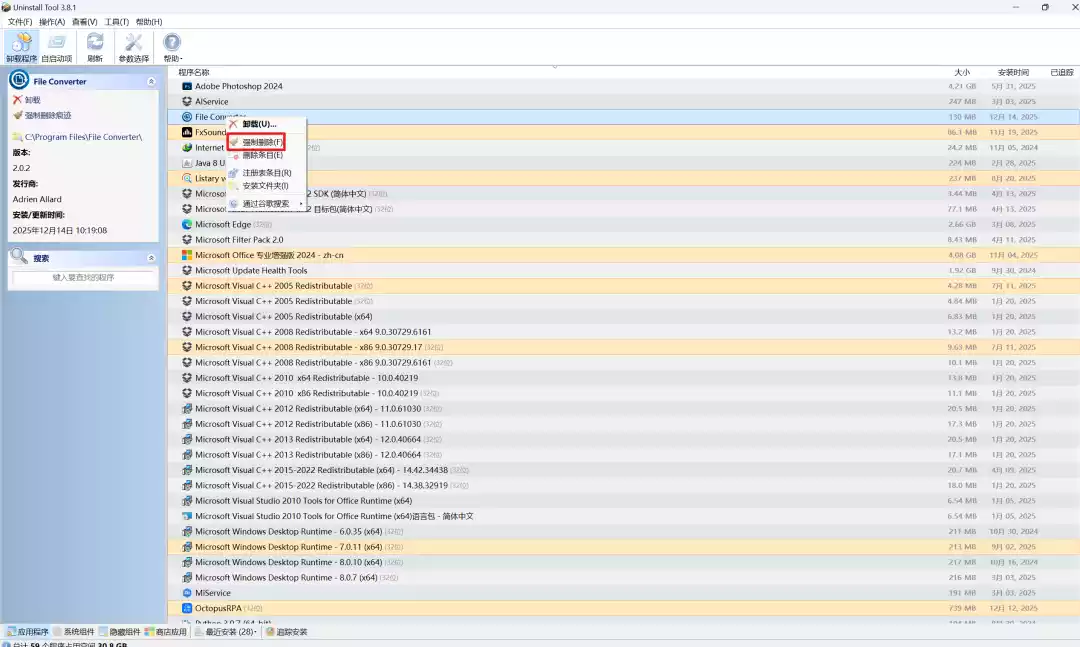The height and width of the screenshot is (647, 1080).
Task: Click the FxSound program icon
Action: click(187, 132)
